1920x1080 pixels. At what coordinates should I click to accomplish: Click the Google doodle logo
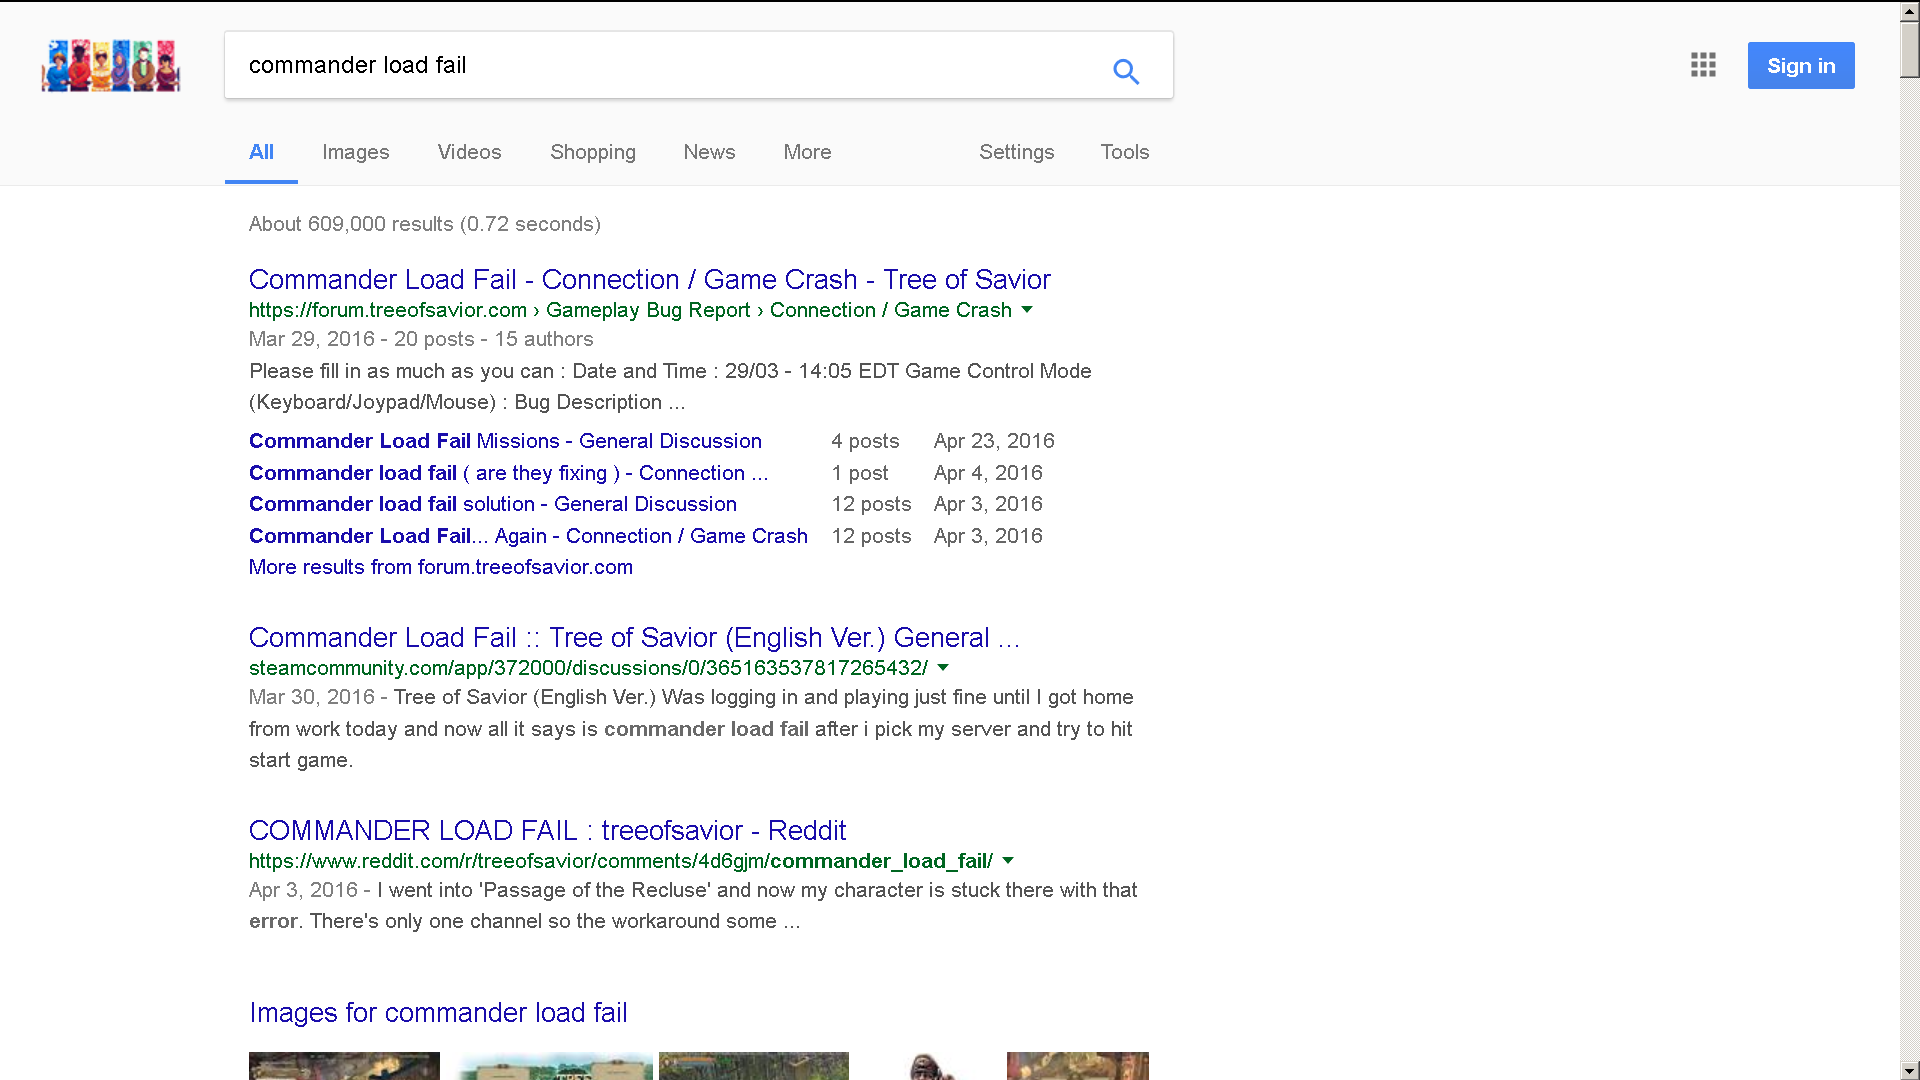tap(110, 66)
